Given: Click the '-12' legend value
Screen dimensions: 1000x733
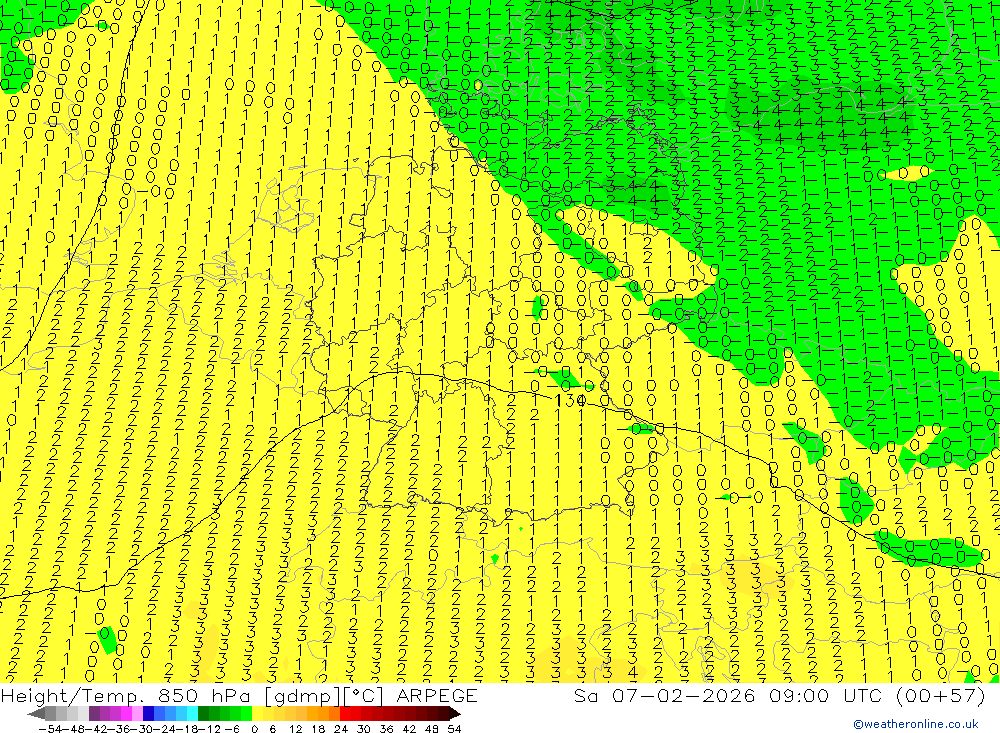Looking at the screenshot, I should coord(209,729).
